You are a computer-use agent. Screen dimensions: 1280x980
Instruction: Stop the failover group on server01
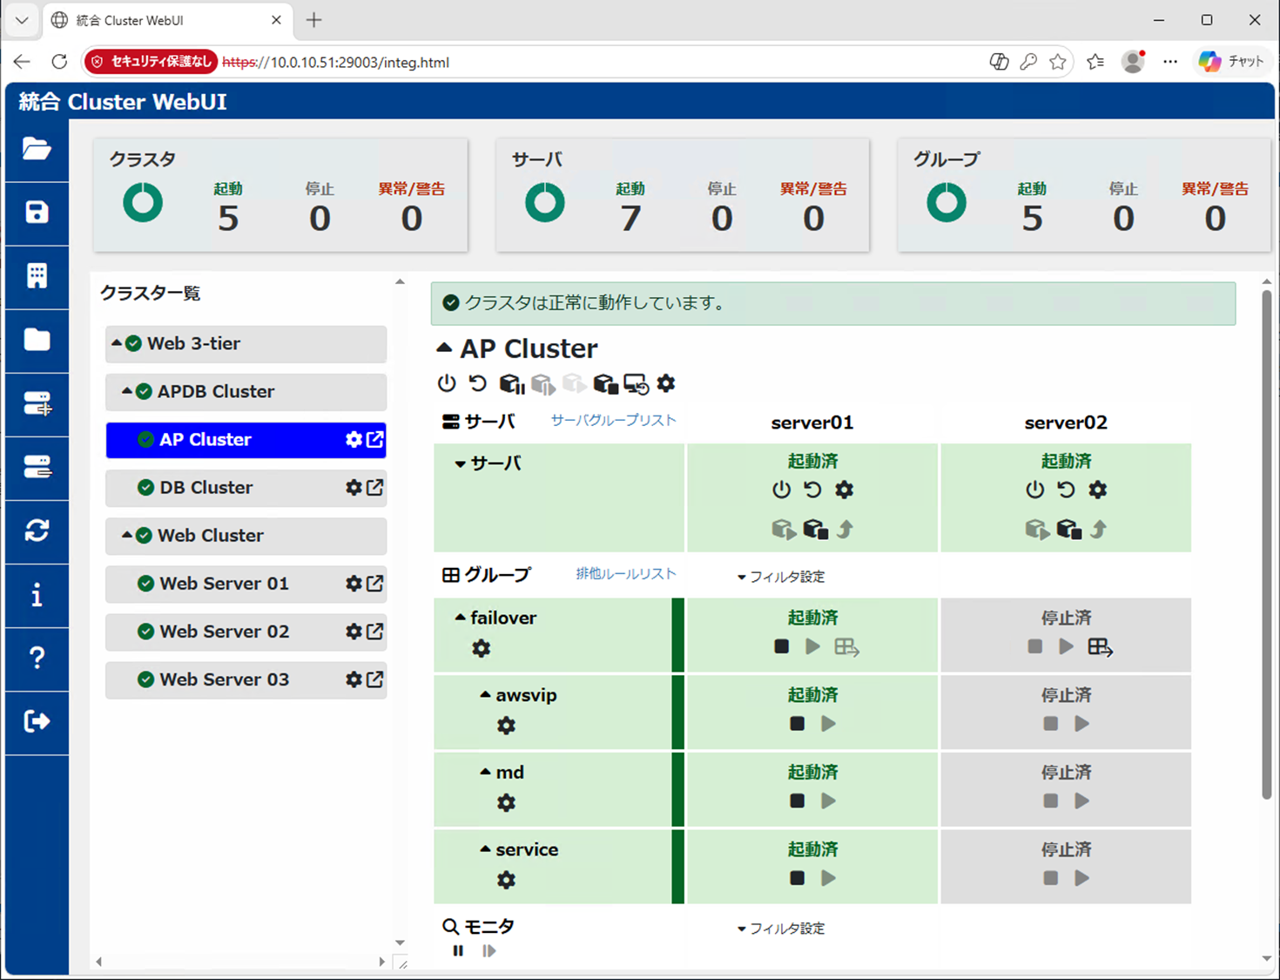click(x=782, y=647)
